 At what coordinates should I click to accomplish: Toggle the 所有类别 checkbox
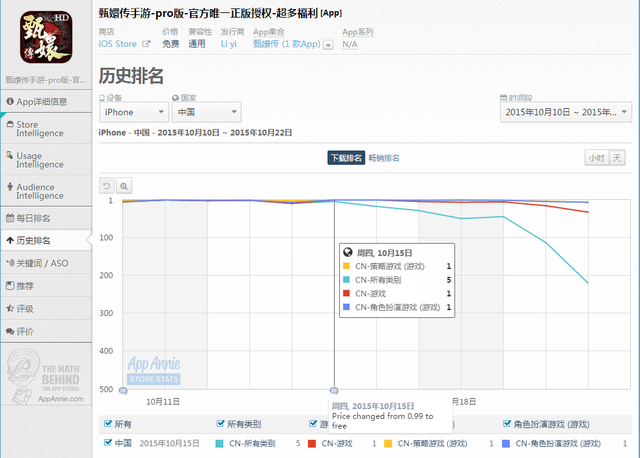220,424
